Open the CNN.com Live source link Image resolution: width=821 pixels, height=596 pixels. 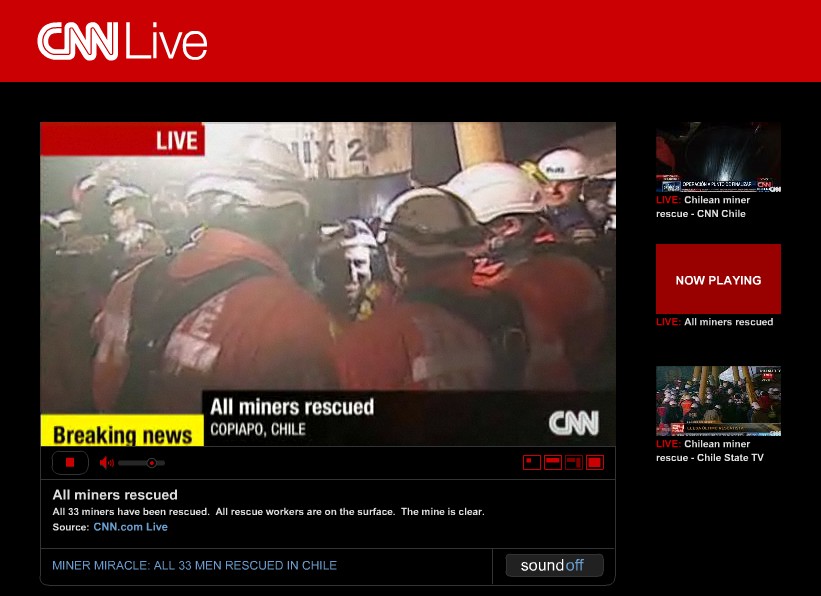coord(130,527)
